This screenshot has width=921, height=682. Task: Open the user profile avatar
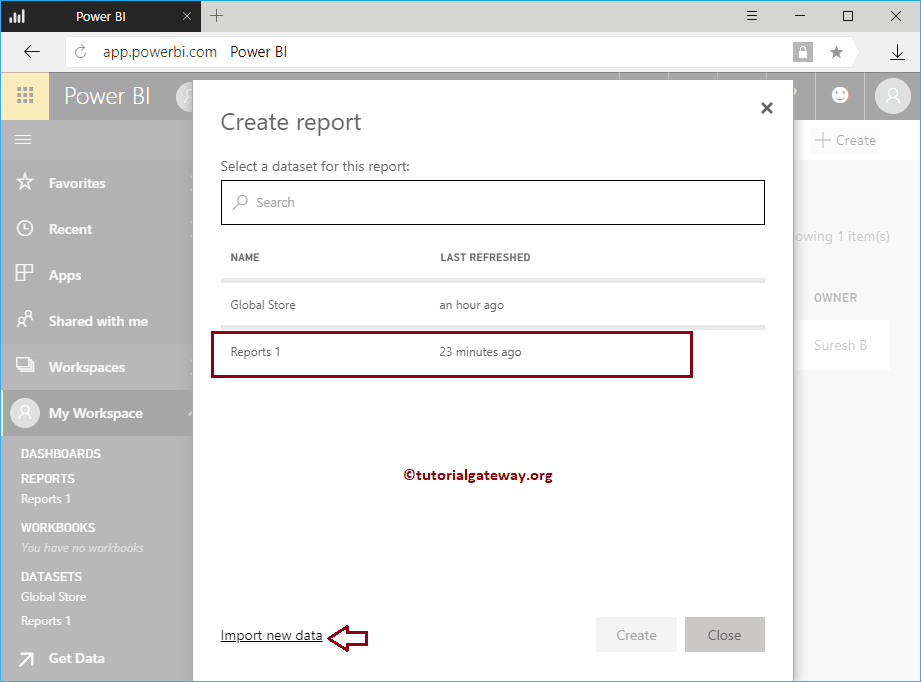coord(891,96)
